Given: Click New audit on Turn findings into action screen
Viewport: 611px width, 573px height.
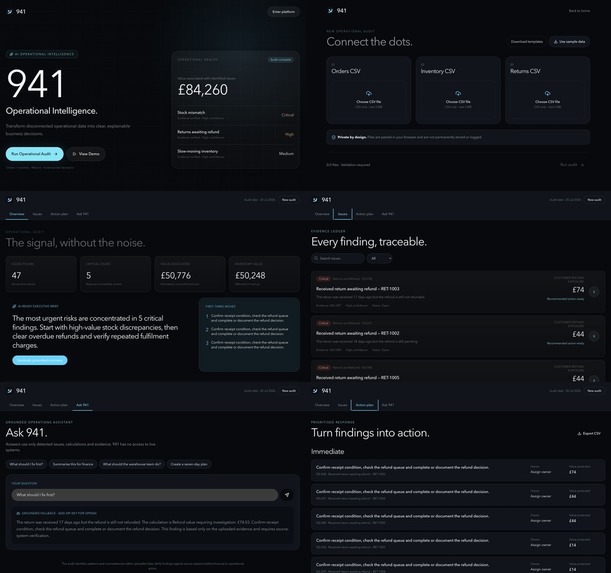Looking at the screenshot, I should [594, 391].
